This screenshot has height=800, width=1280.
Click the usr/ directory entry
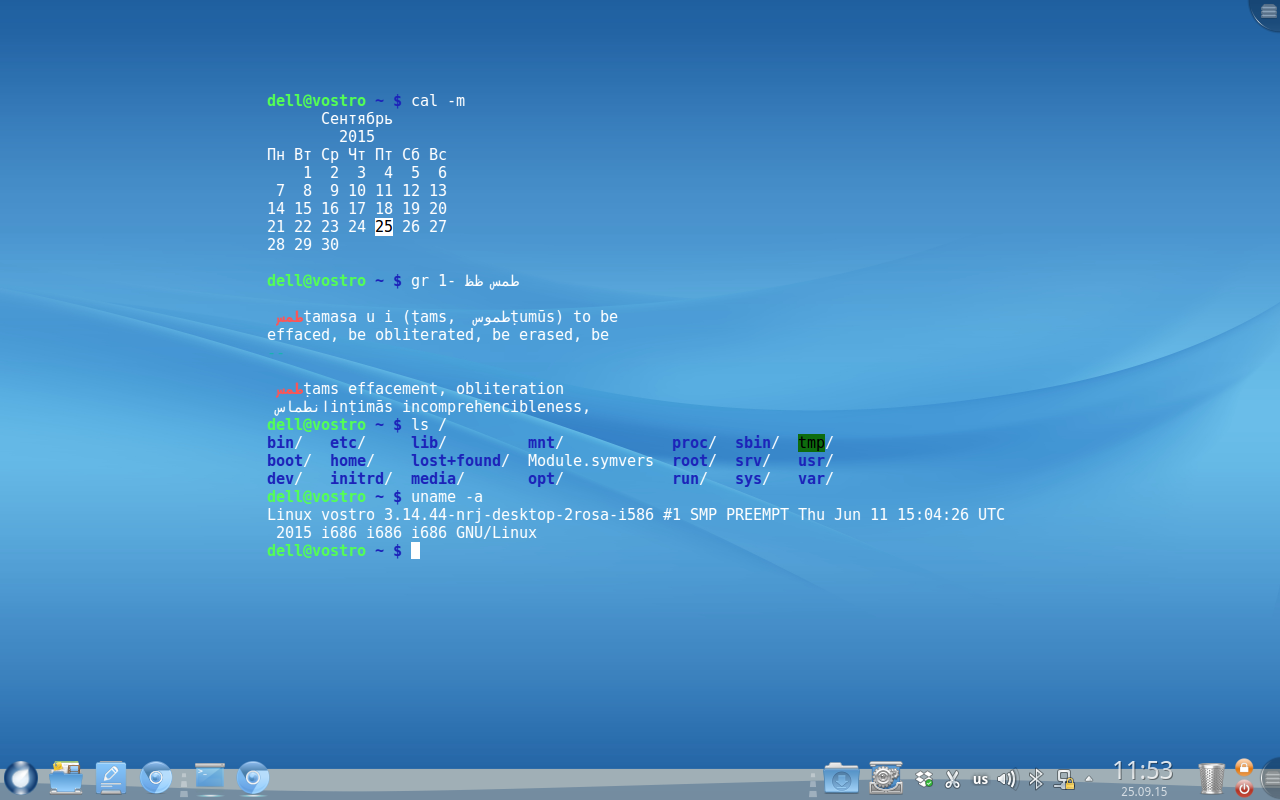click(816, 461)
